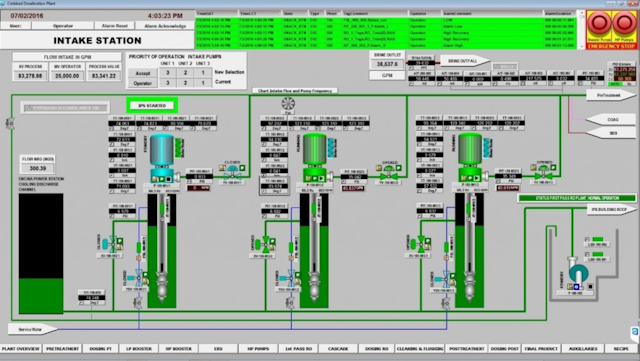The height and width of the screenshot is (361, 640).
Task: Open the PRETREATMENT navigation tab
Action: click(x=62, y=349)
